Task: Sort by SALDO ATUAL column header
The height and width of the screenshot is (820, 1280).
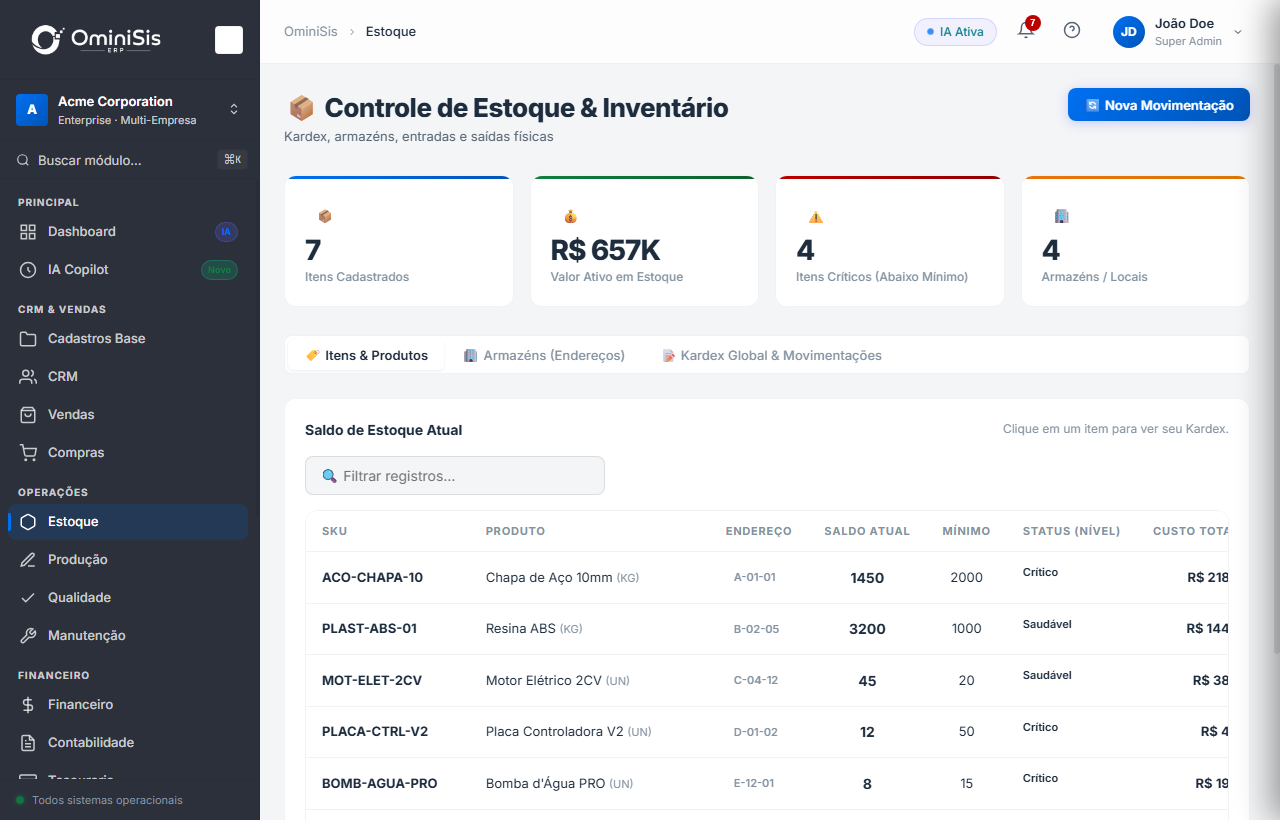Action: coord(867,531)
